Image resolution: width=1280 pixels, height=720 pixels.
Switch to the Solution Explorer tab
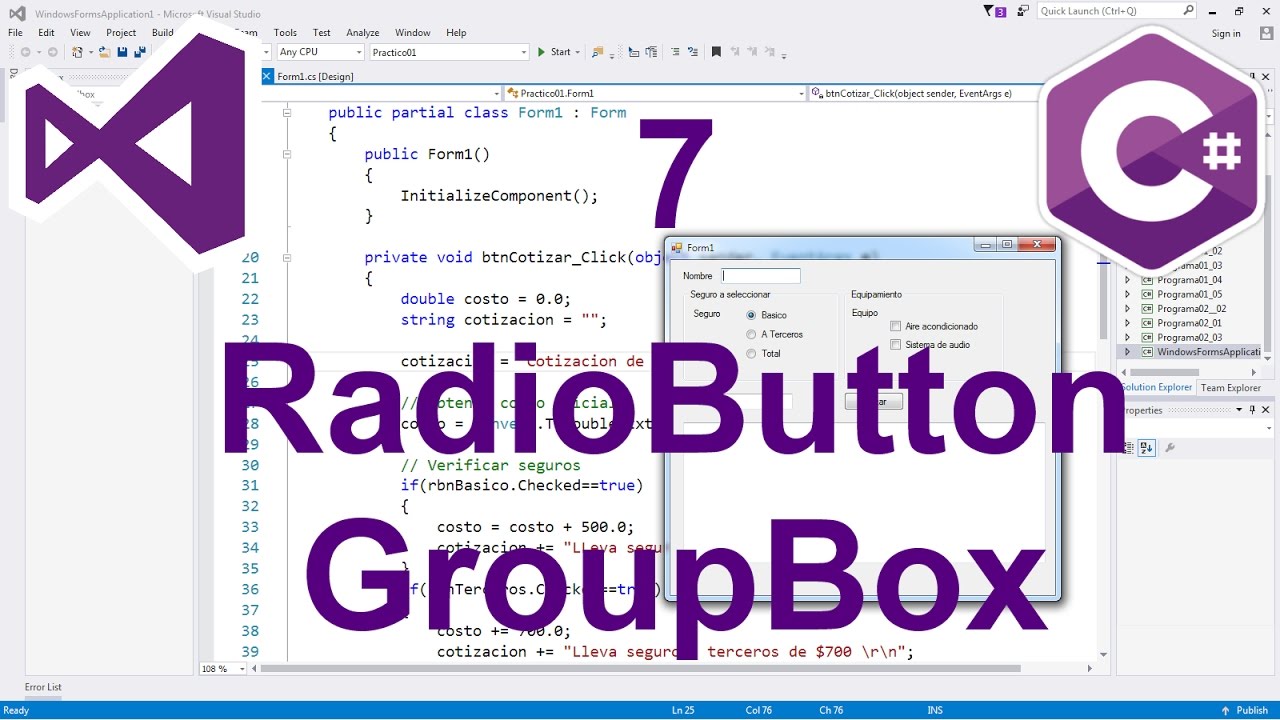coord(1157,388)
